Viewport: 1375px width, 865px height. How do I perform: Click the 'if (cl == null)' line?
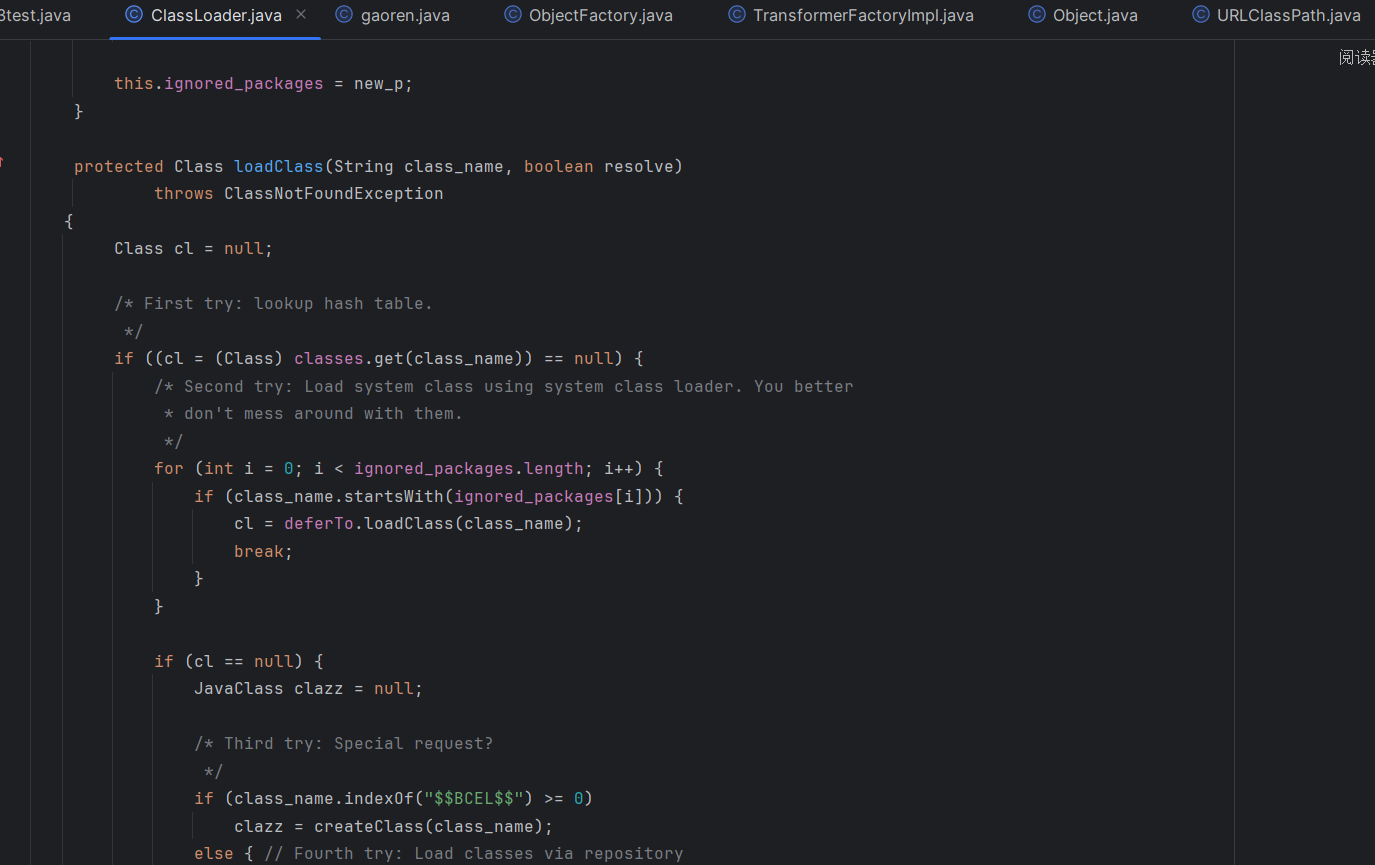(x=239, y=661)
